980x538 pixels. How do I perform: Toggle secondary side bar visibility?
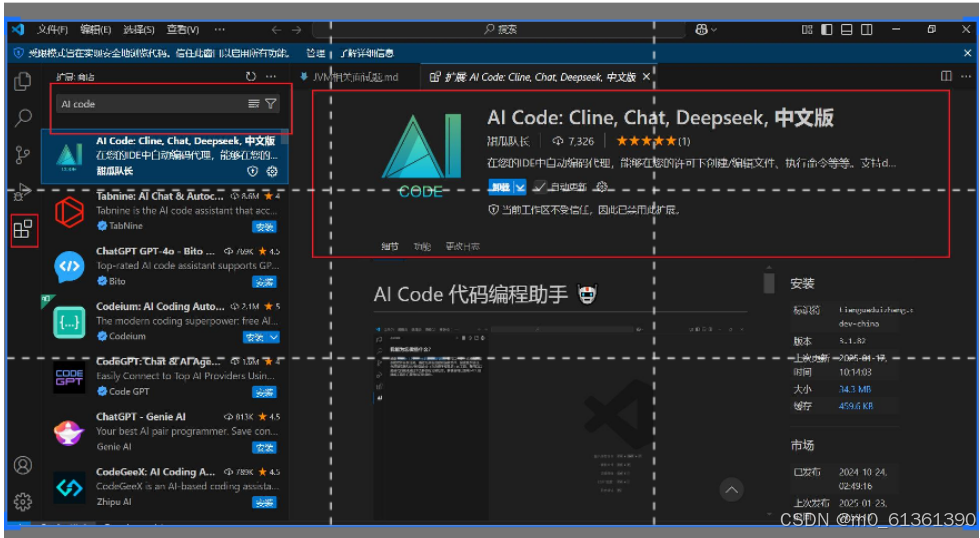pyautogui.click(x=866, y=29)
